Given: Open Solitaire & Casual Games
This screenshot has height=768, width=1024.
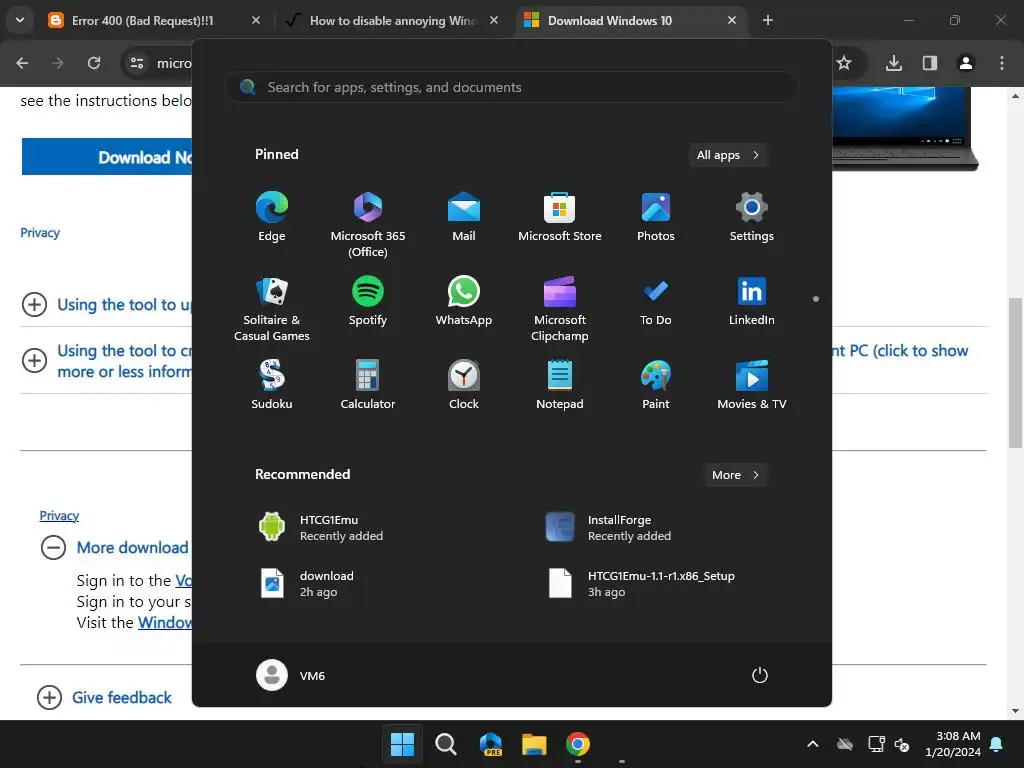Looking at the screenshot, I should click(272, 308).
